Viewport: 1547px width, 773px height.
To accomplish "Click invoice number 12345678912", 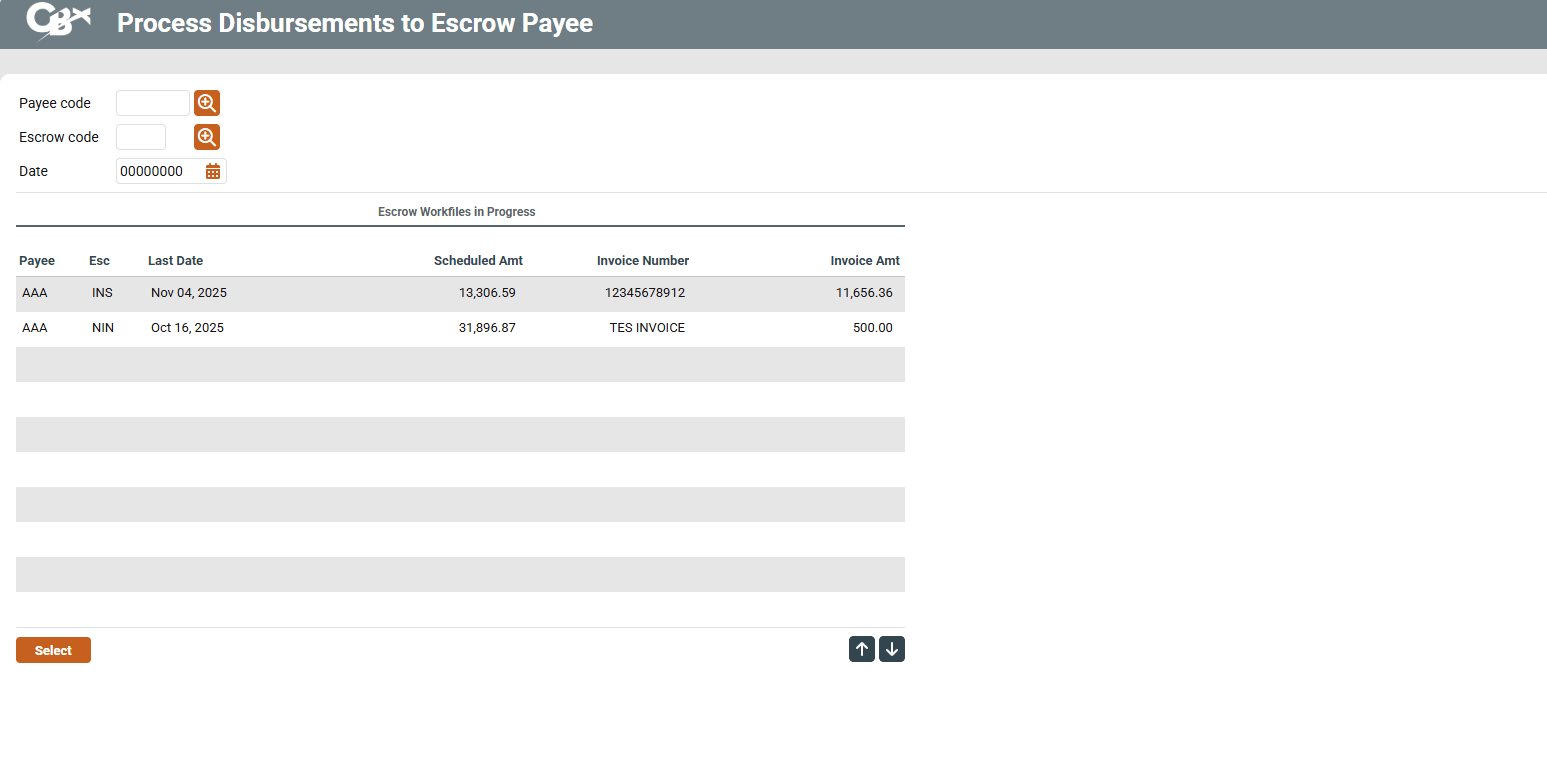I will click(645, 293).
